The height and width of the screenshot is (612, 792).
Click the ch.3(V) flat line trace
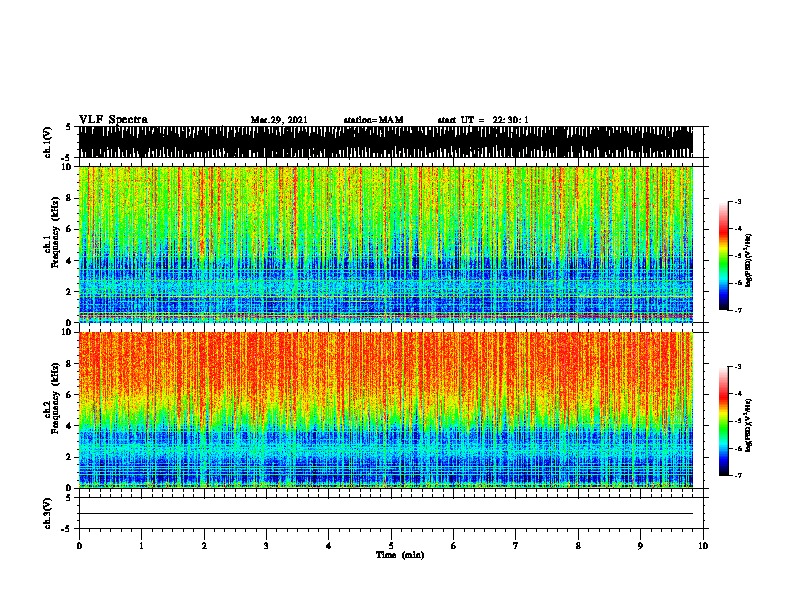coord(385,514)
